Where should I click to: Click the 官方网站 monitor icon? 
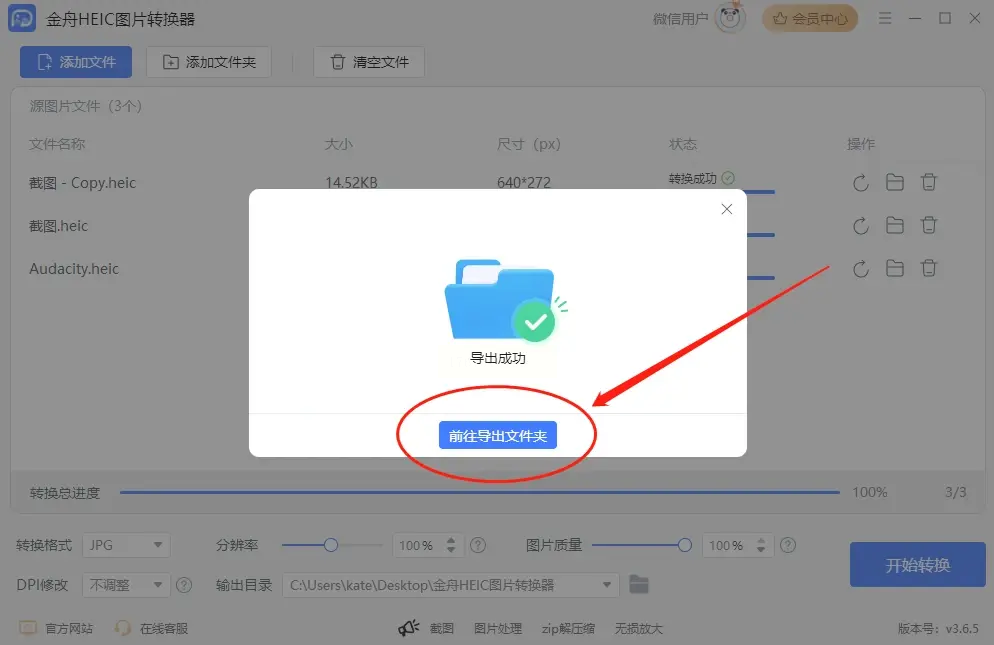[x=28, y=628]
